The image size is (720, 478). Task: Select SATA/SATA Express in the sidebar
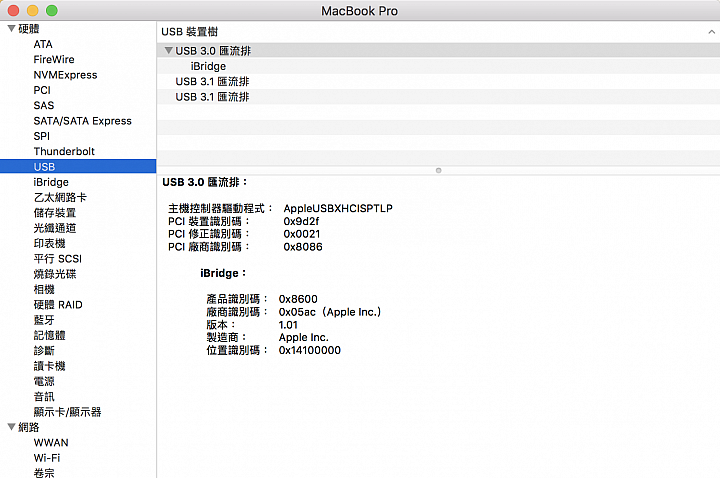(83, 121)
